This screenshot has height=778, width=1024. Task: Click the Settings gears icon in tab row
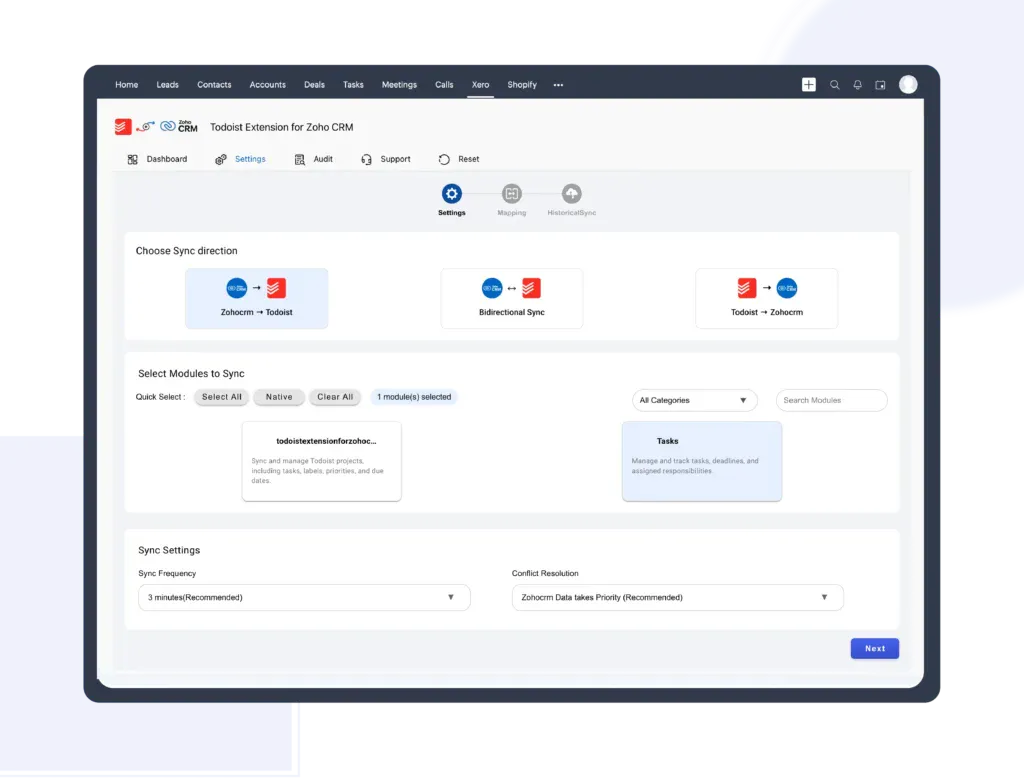(x=221, y=159)
